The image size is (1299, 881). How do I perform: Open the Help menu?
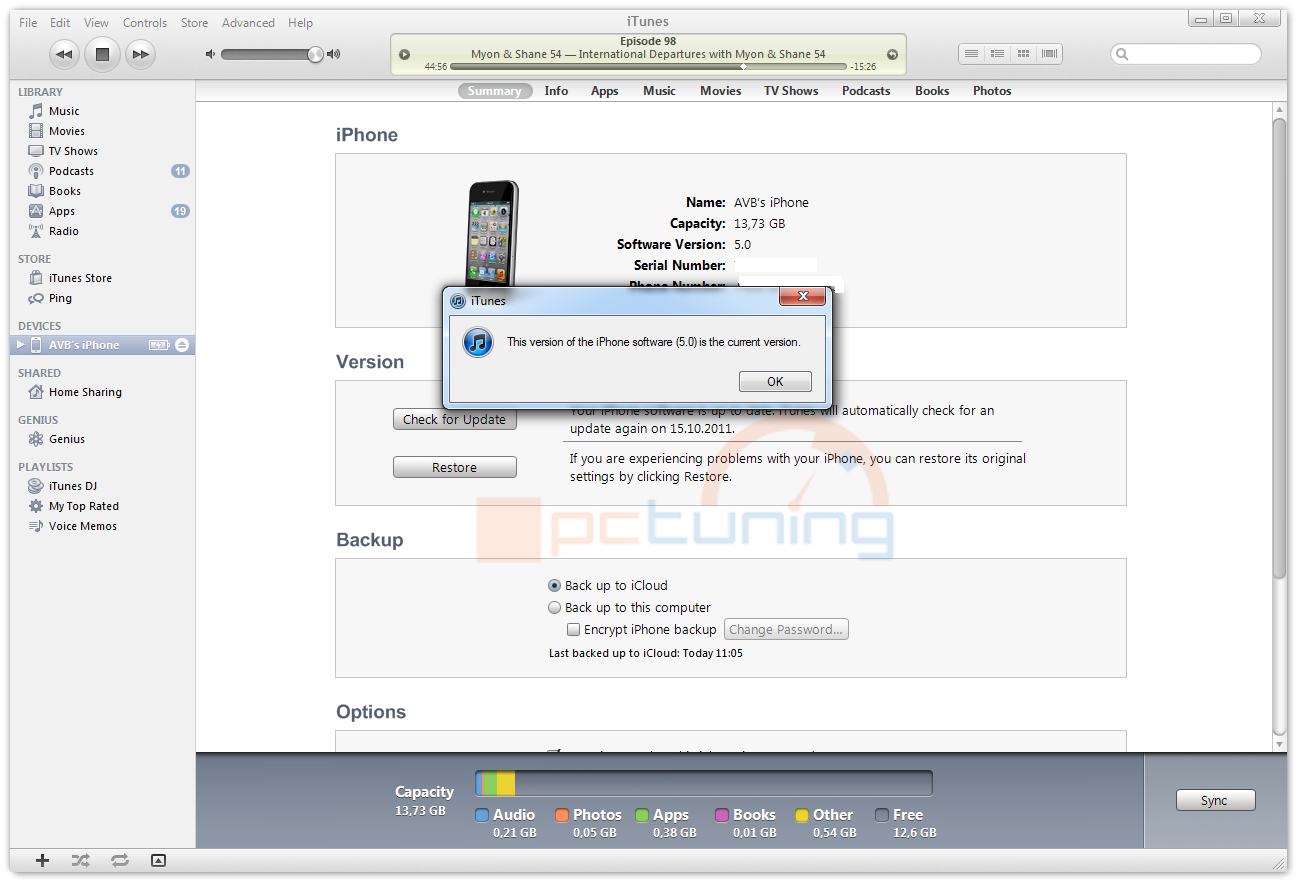300,22
